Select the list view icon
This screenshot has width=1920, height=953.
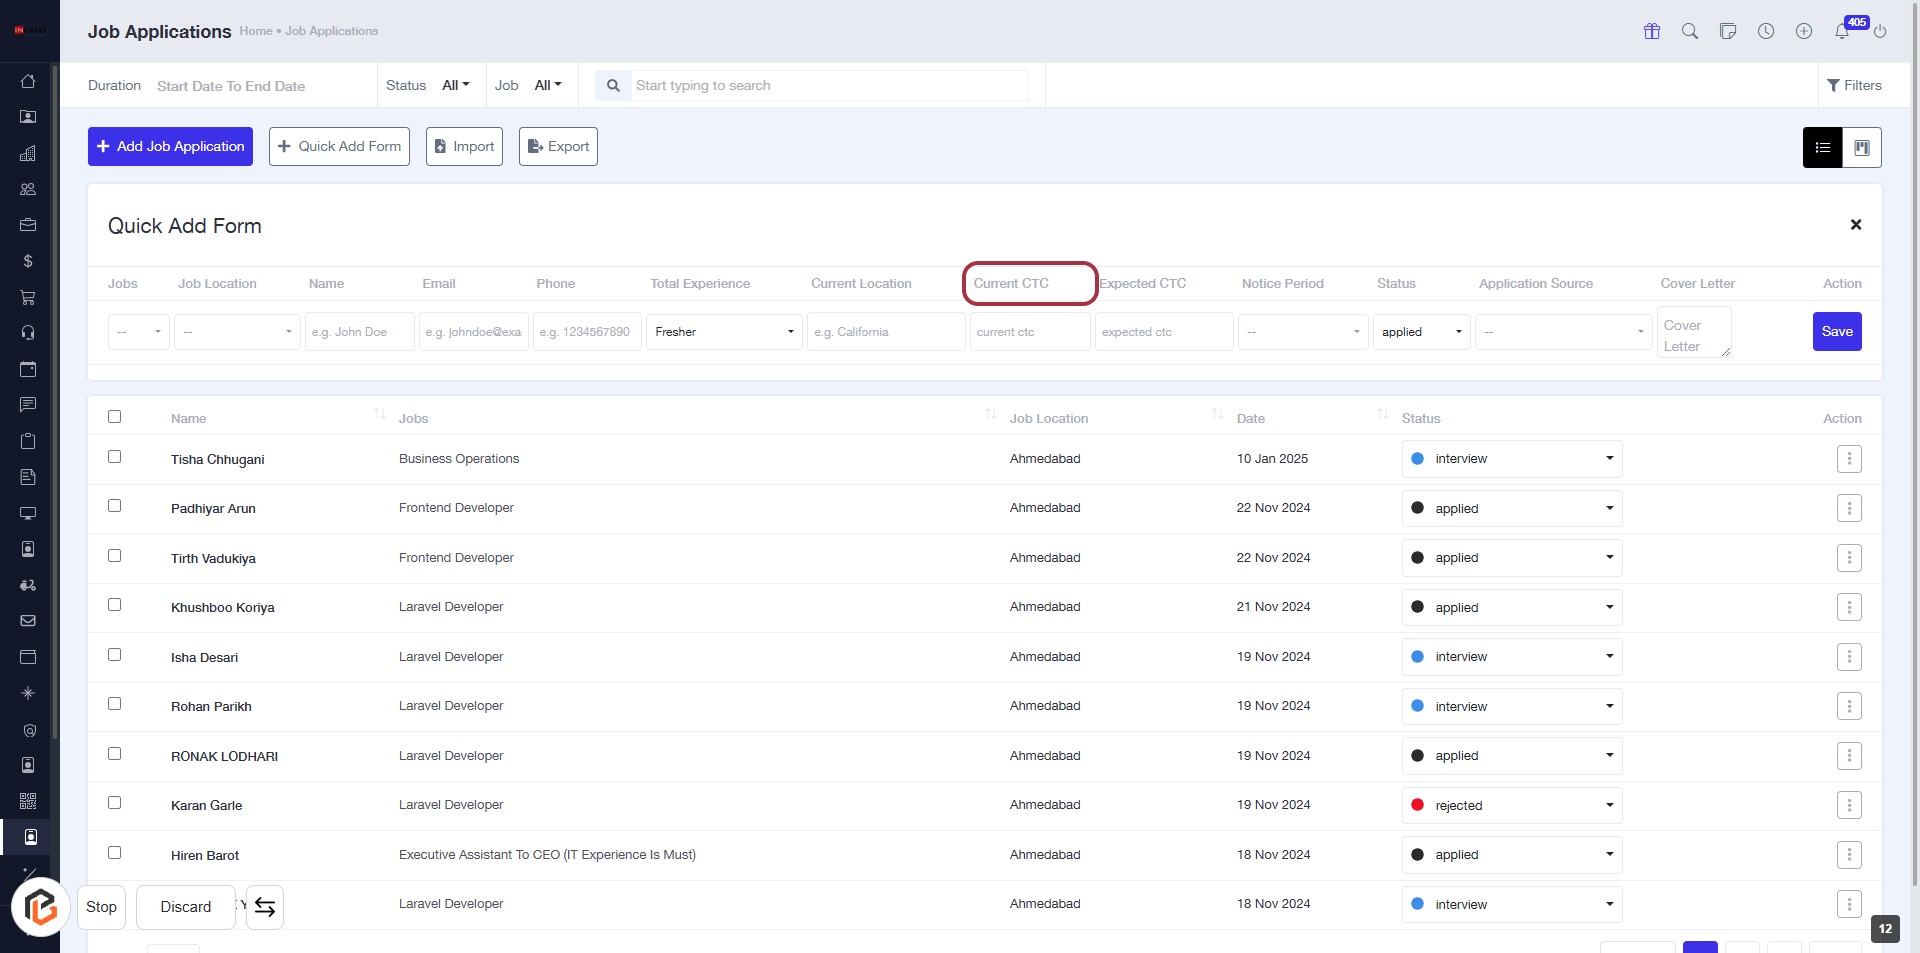pos(1823,148)
